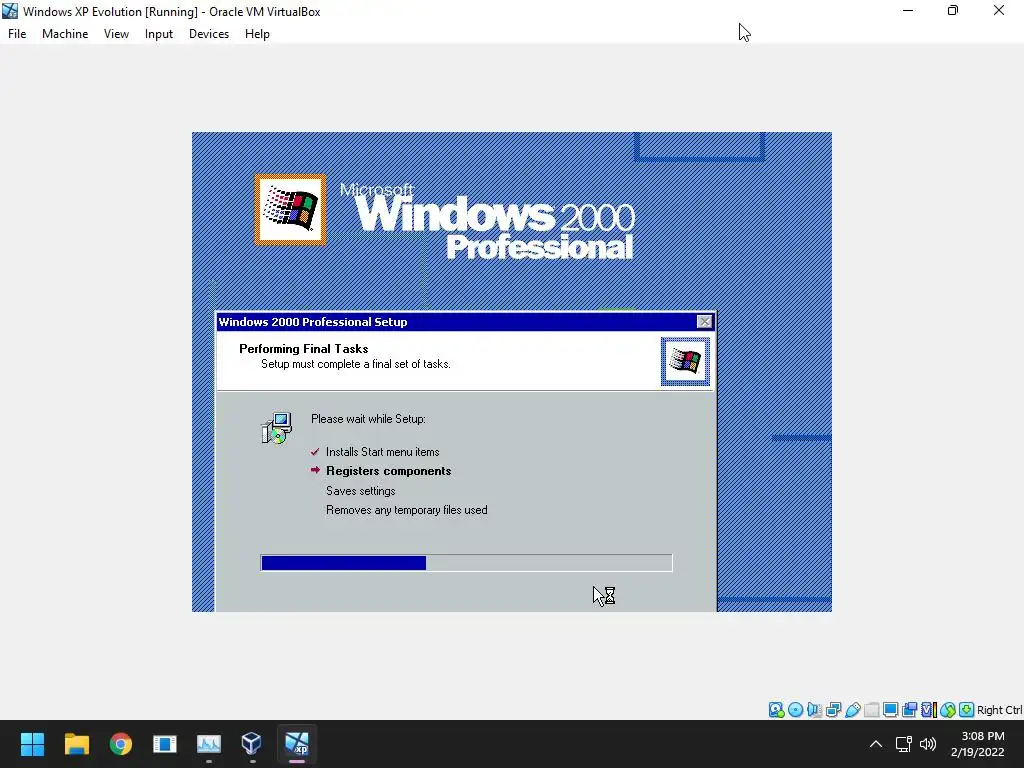Click the USB devices indicator icon
This screenshot has height=768, width=1024.
point(852,710)
